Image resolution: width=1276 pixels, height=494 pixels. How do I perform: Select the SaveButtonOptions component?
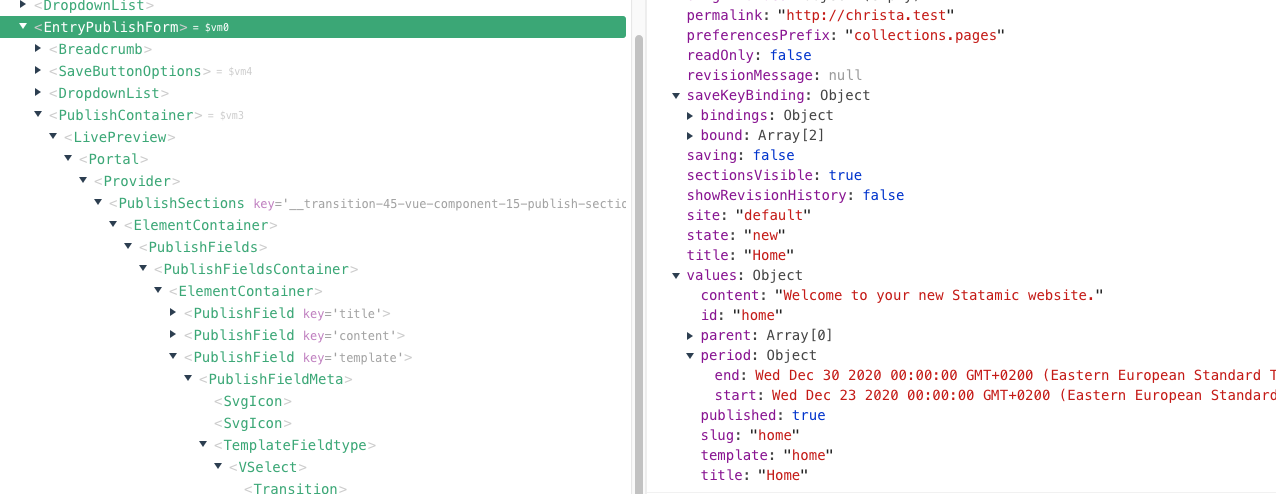(130, 71)
